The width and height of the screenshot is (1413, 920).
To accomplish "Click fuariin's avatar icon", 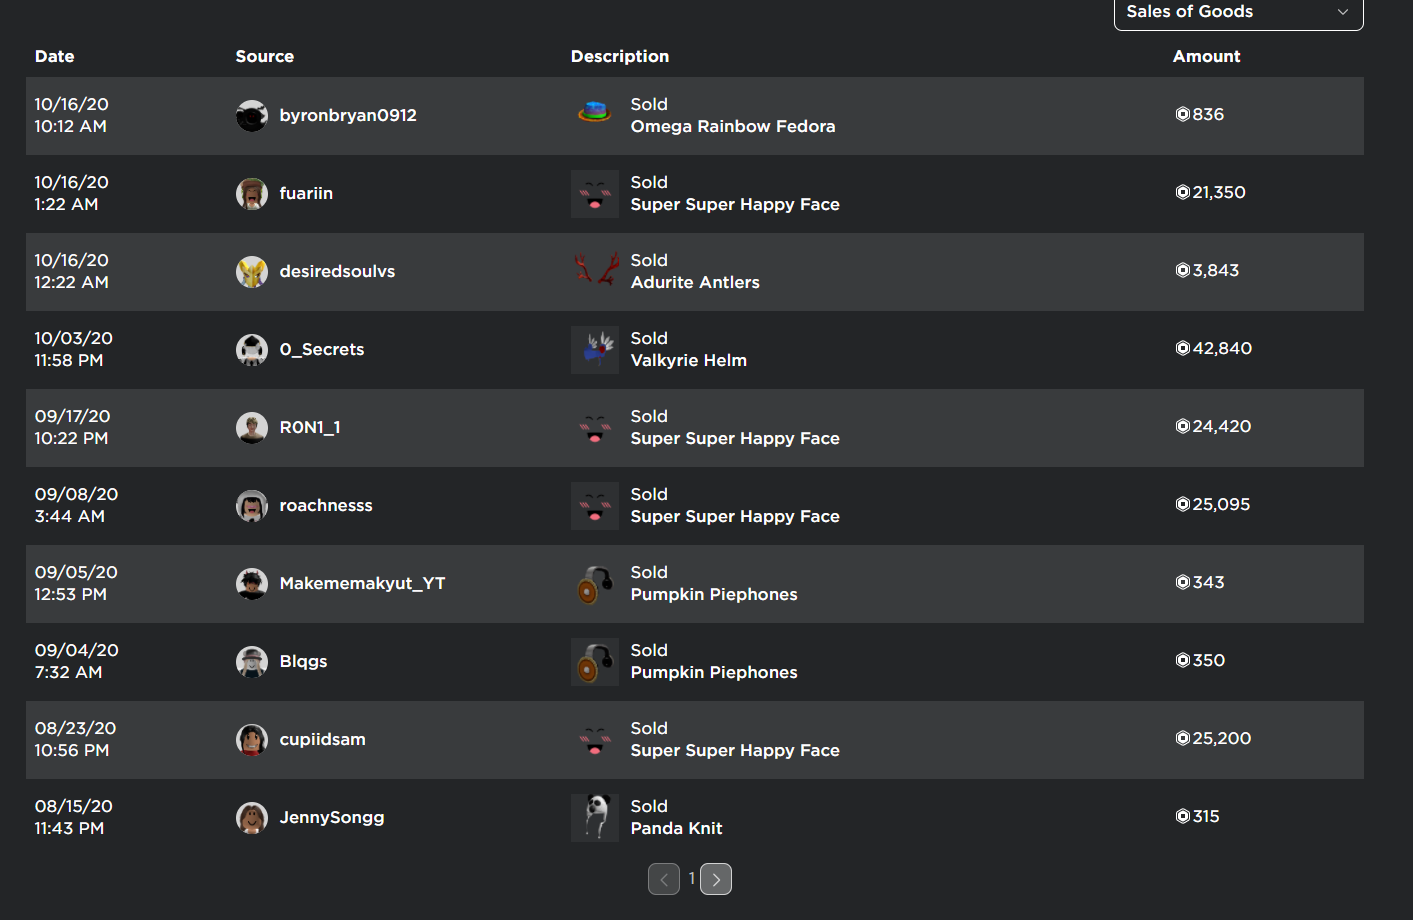I will (x=252, y=194).
